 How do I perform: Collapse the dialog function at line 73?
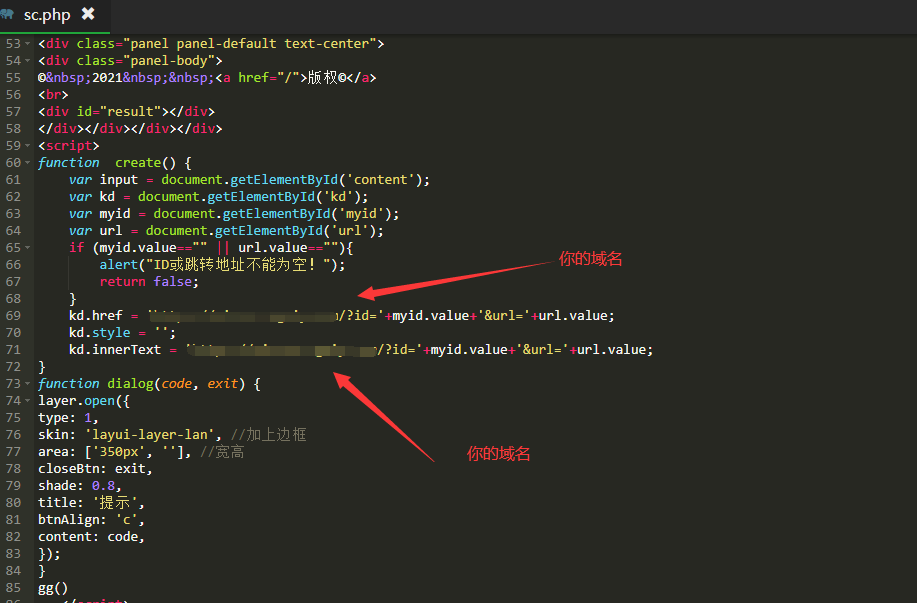27,384
